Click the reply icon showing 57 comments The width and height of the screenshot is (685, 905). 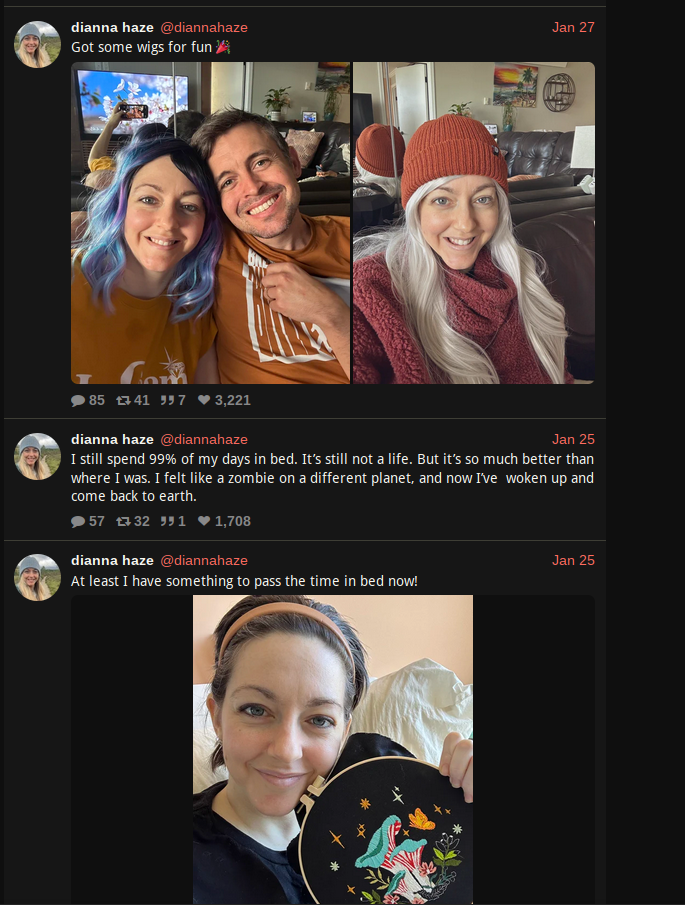pyautogui.click(x=78, y=522)
